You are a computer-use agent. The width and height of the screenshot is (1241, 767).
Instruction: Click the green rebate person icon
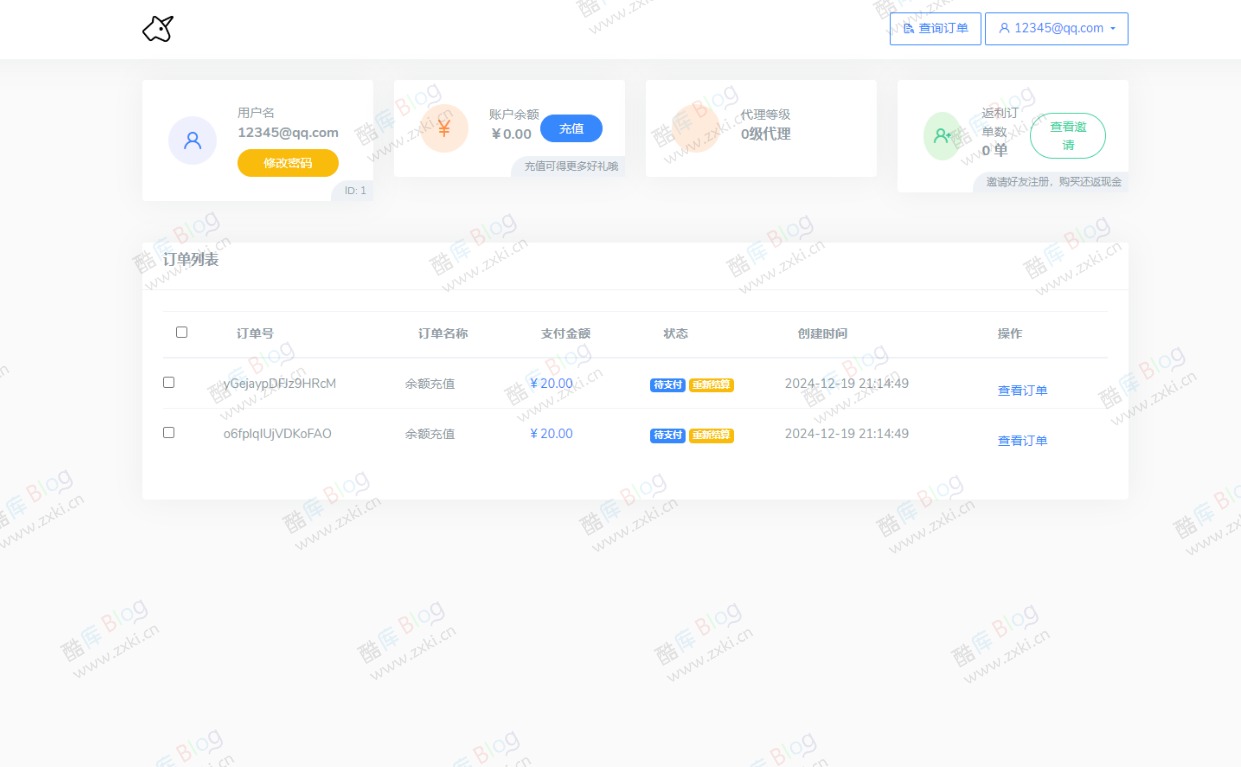(941, 136)
